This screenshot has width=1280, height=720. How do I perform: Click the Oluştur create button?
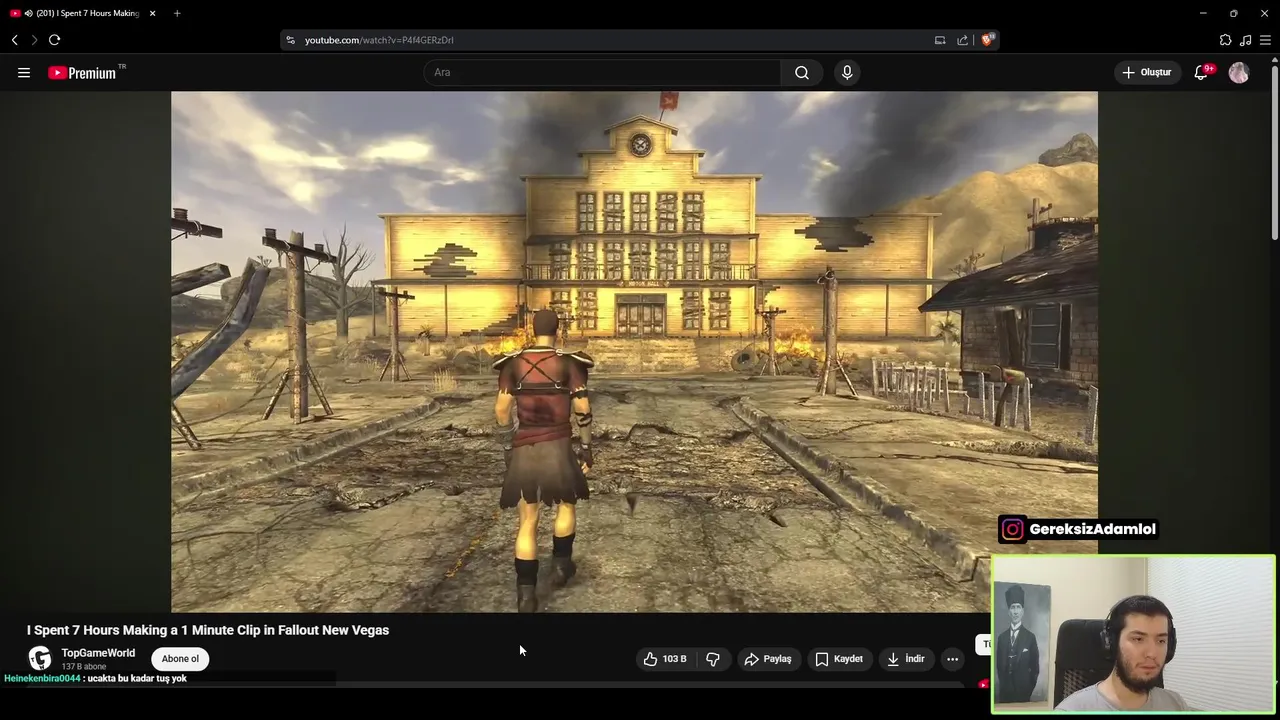1148,72
